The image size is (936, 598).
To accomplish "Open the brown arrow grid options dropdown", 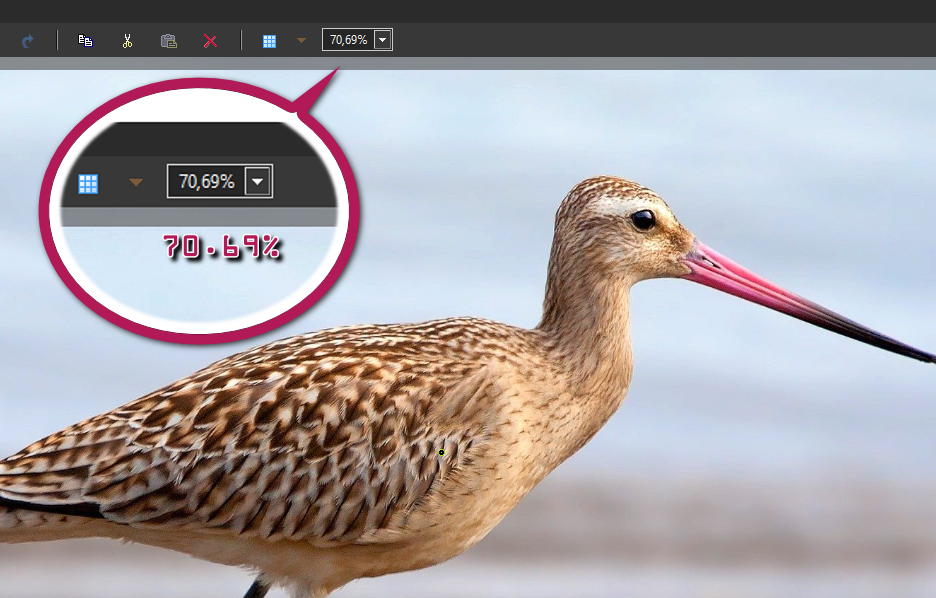I will tap(301, 40).
